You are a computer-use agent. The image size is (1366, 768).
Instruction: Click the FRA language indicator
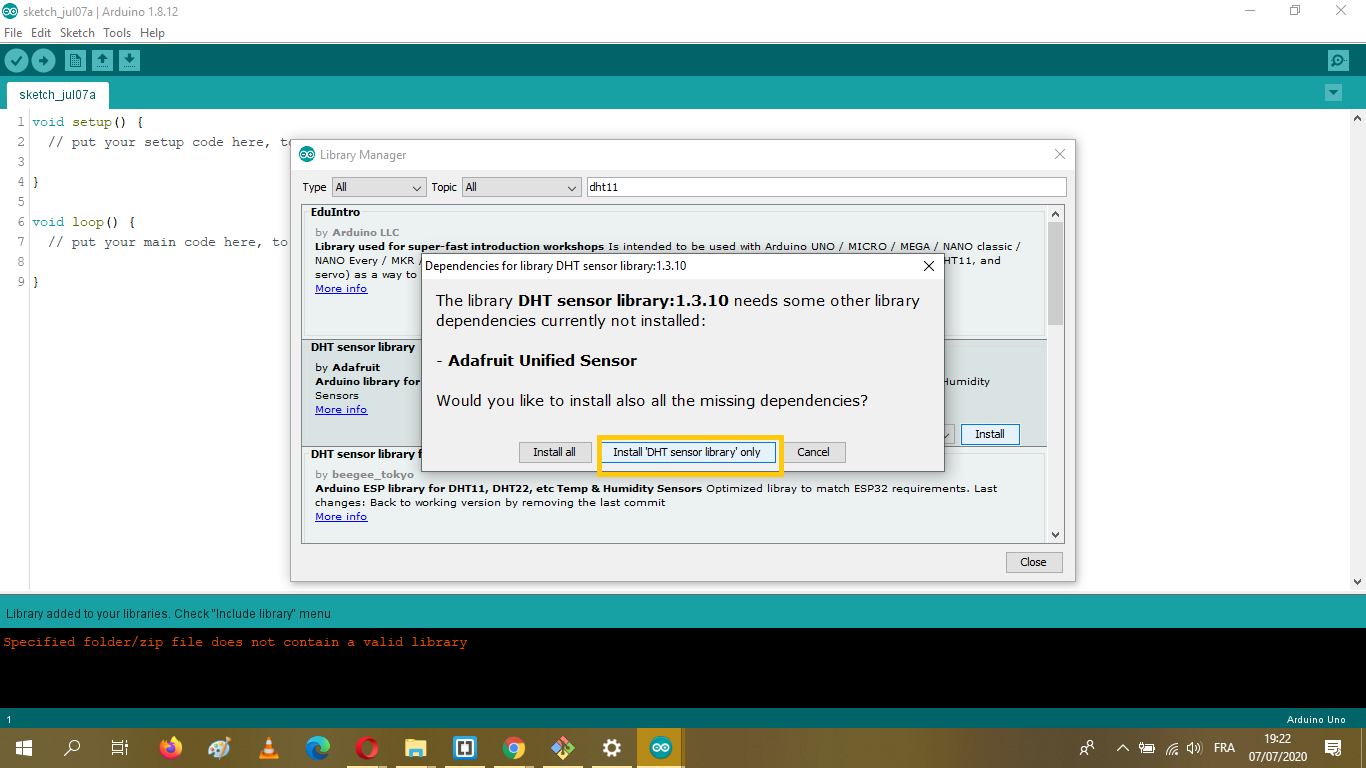(x=1224, y=748)
